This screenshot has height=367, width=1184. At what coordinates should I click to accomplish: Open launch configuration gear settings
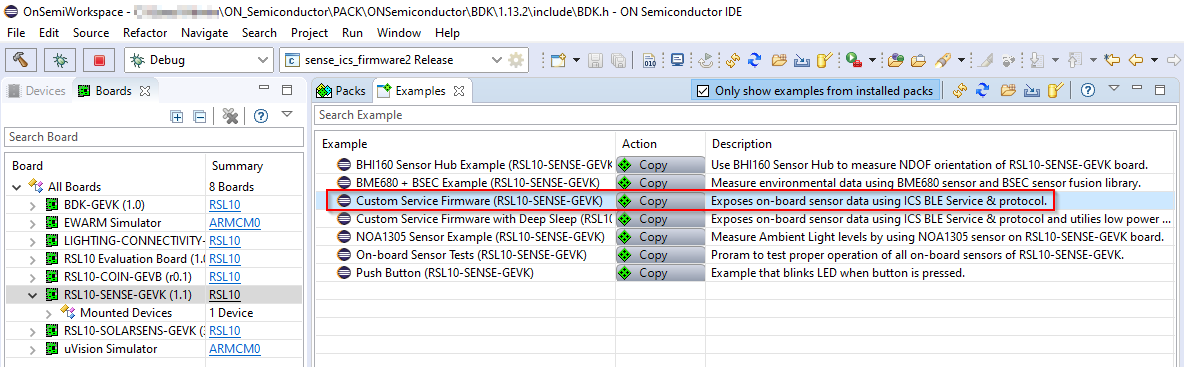point(516,60)
